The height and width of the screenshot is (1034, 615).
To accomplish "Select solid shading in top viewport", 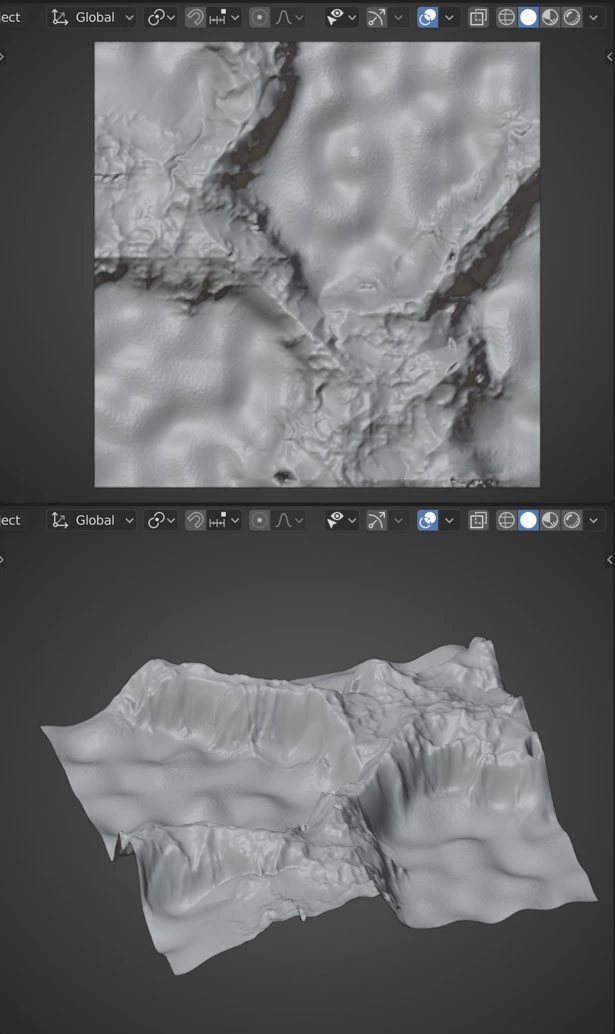I will [x=529, y=17].
